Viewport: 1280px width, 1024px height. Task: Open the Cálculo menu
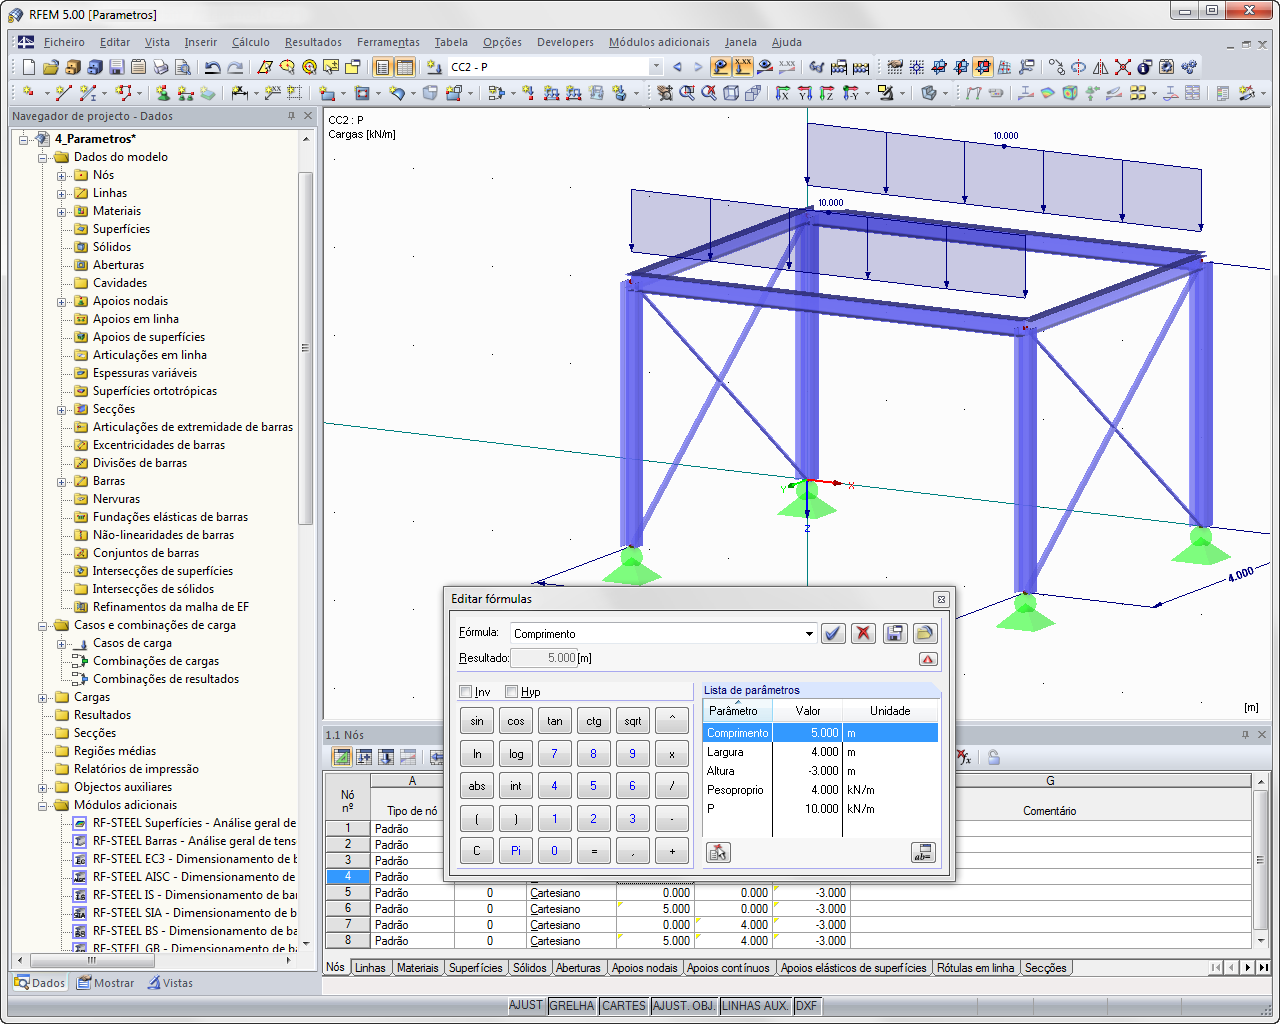[251, 42]
